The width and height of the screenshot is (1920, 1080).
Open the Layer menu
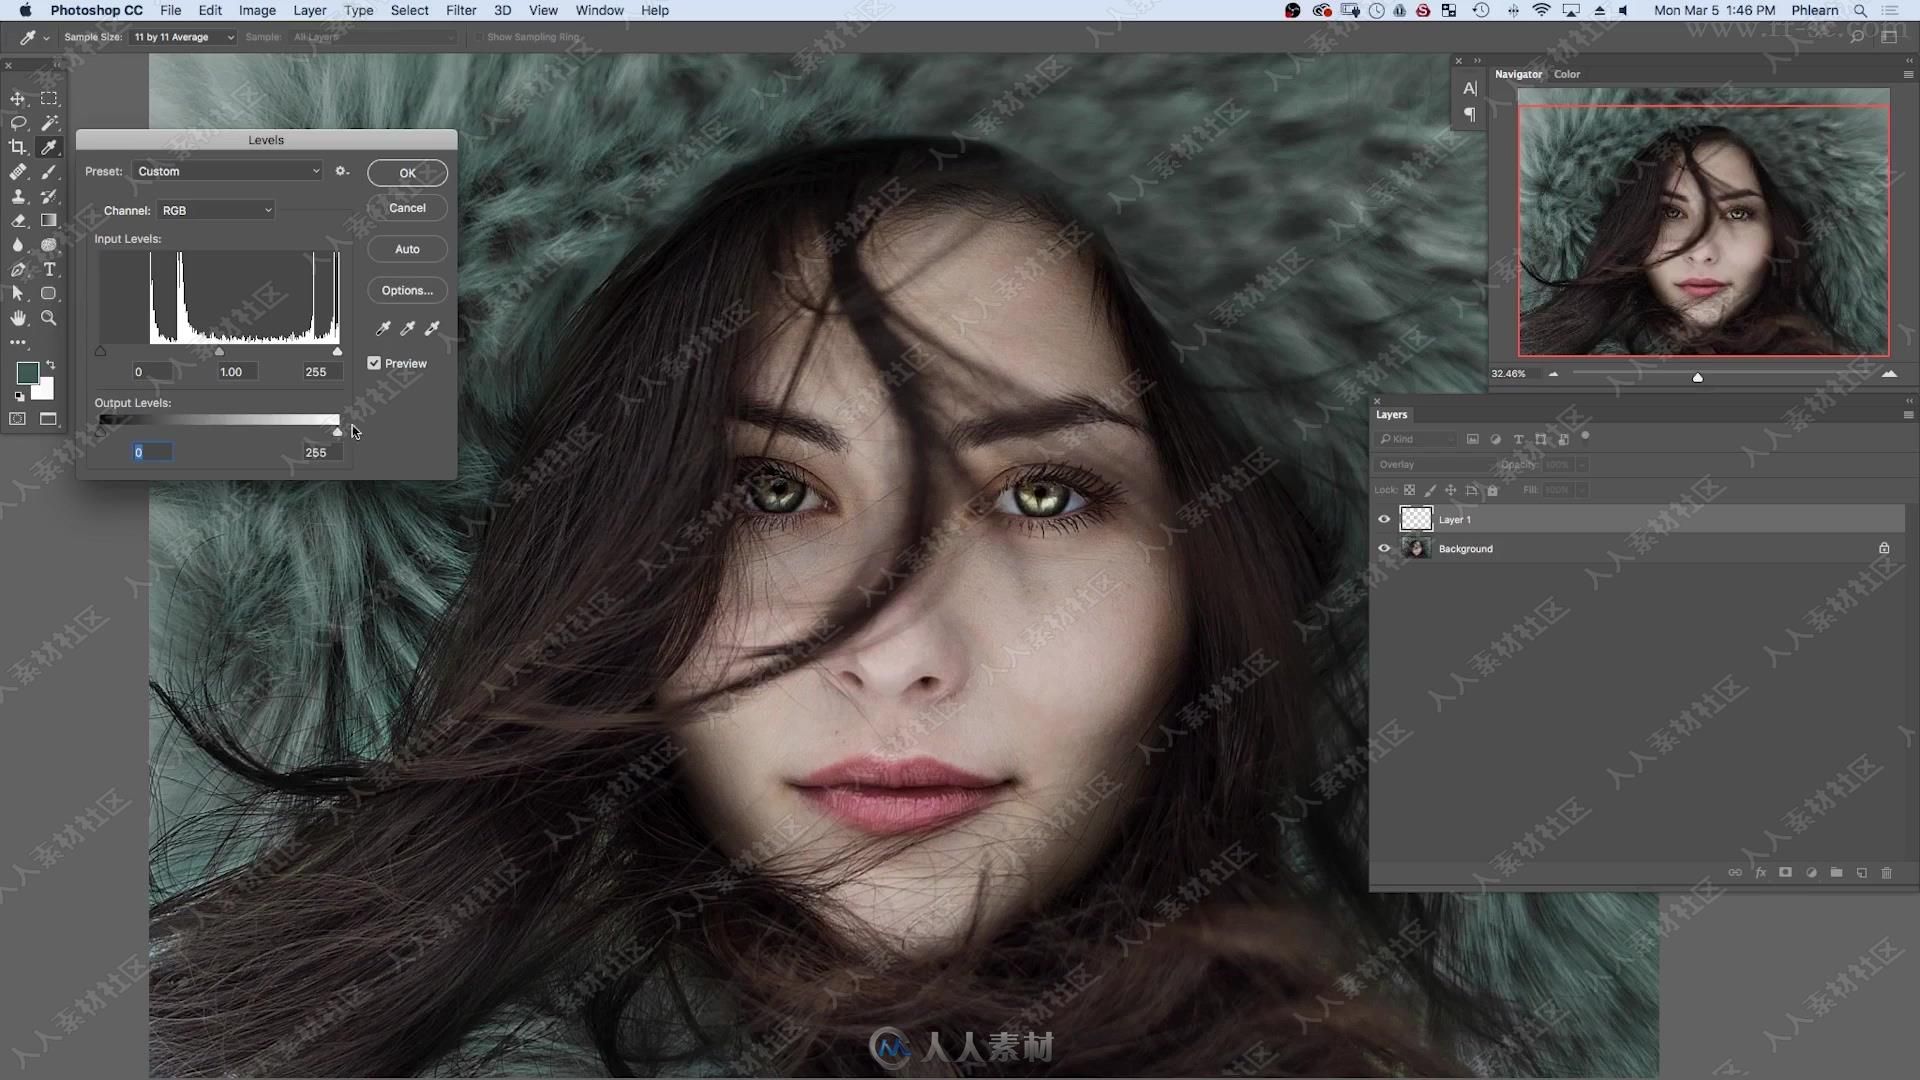pyautogui.click(x=309, y=10)
